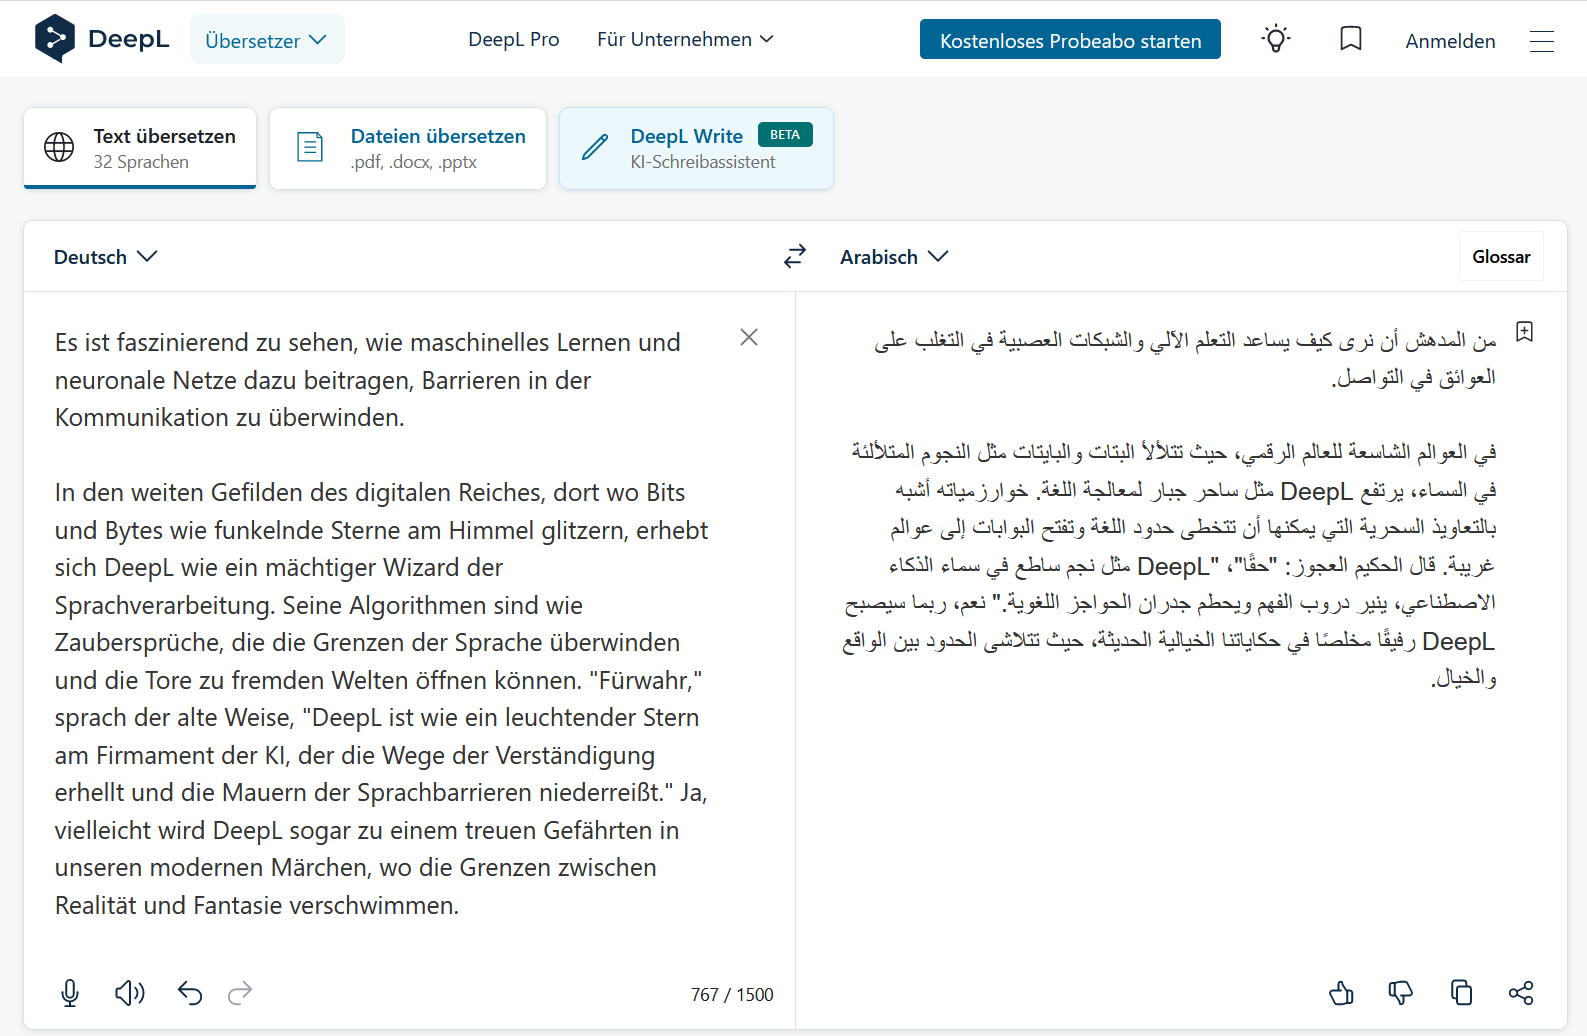Select the Text übersetzen tab
Image resolution: width=1587 pixels, height=1036 pixels.
[x=140, y=148]
